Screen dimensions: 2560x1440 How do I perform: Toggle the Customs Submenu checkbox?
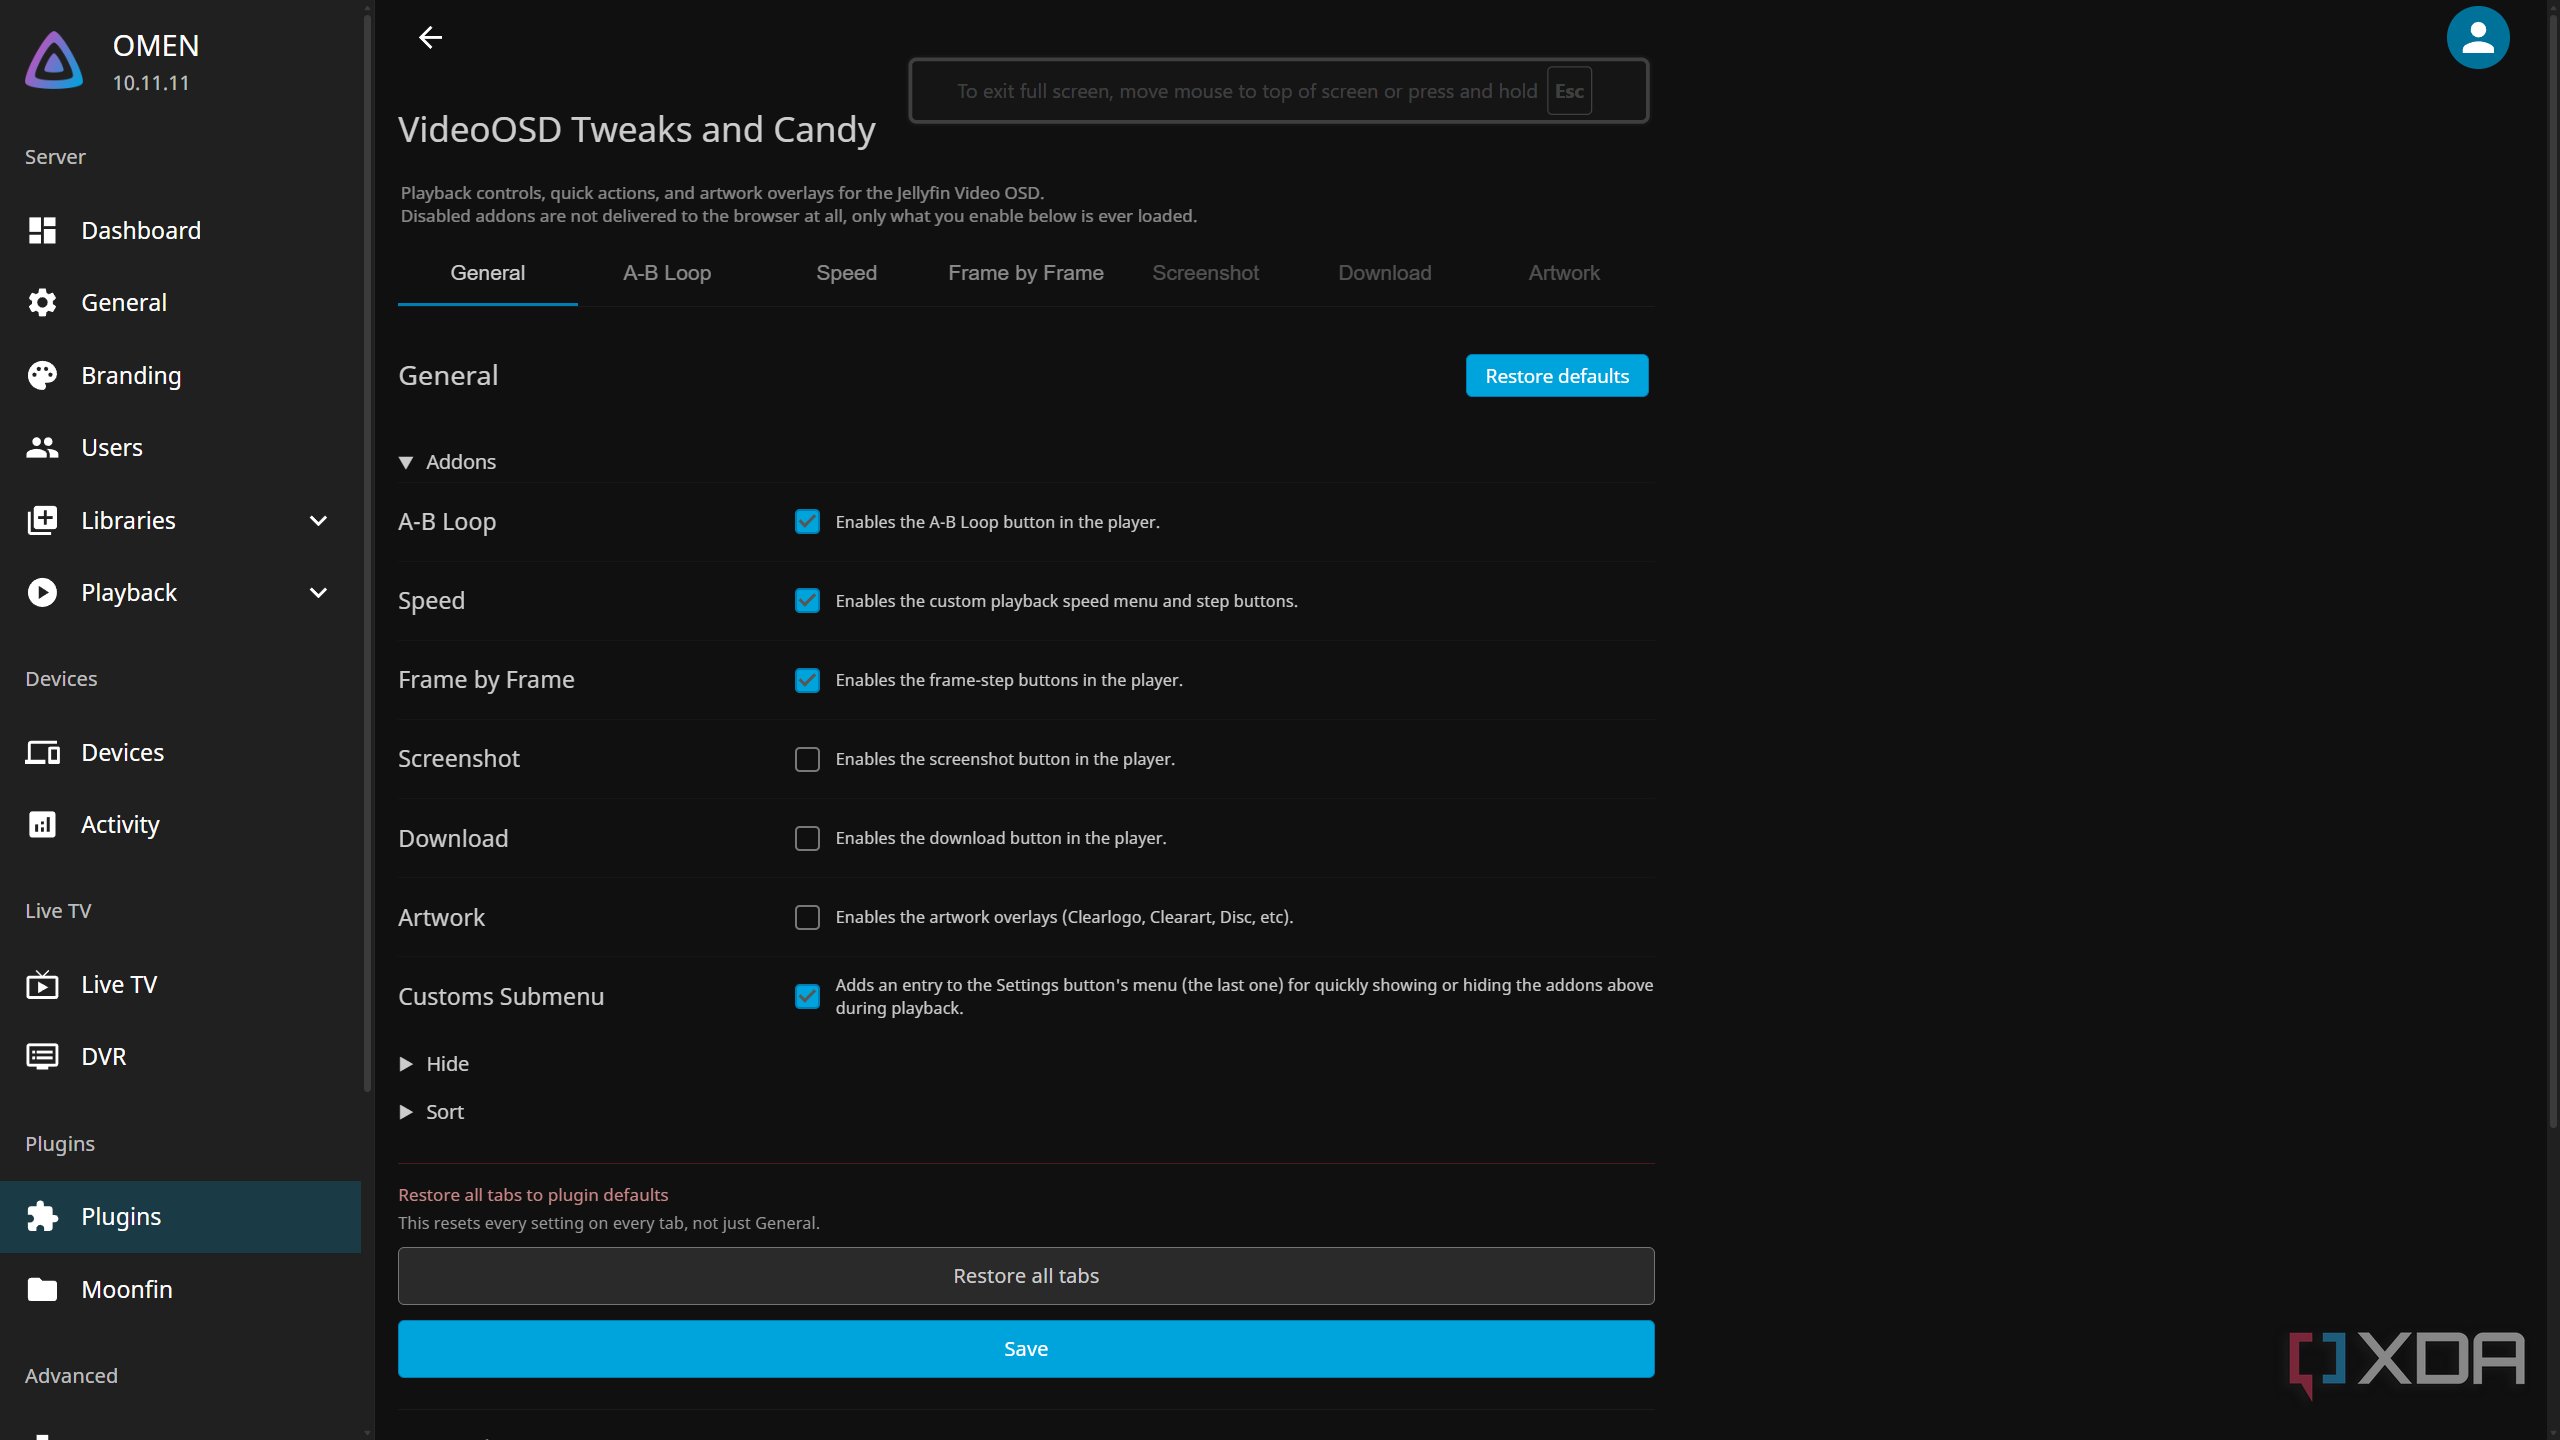(x=807, y=996)
